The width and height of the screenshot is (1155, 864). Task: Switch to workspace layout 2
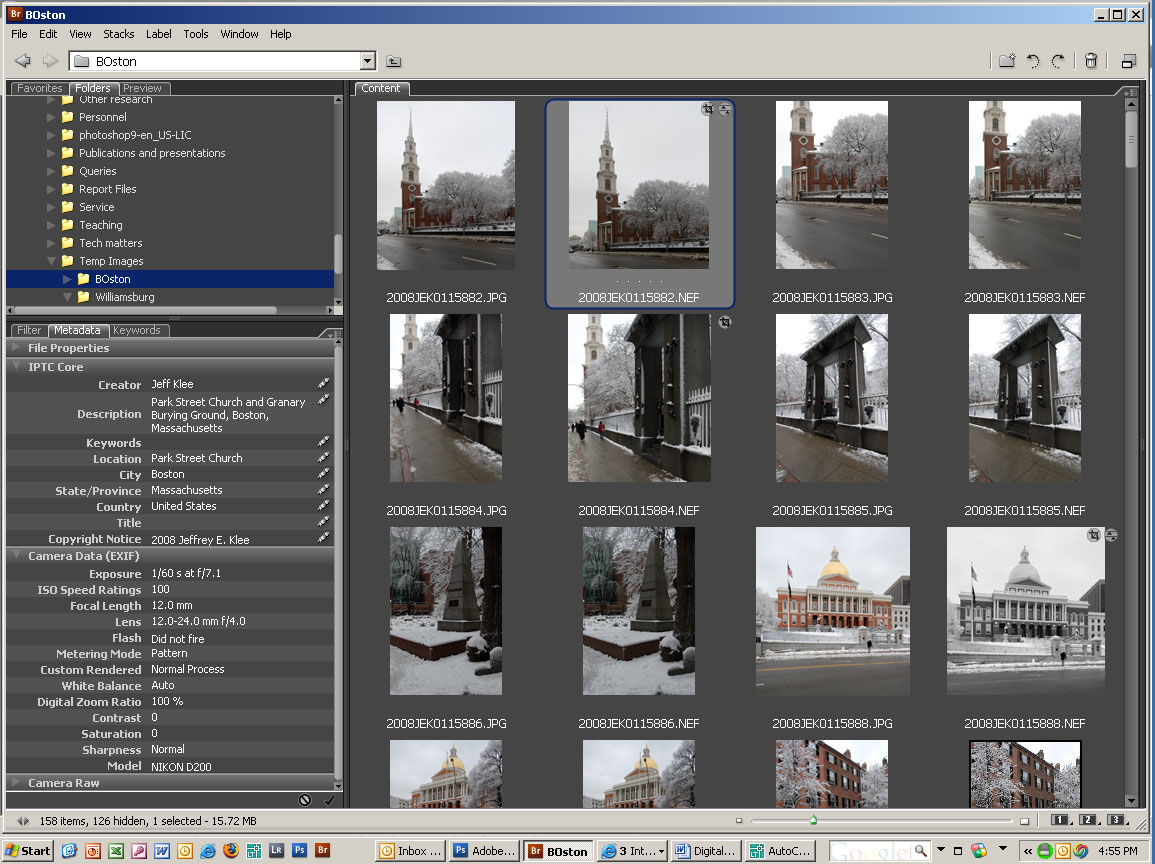1087,820
